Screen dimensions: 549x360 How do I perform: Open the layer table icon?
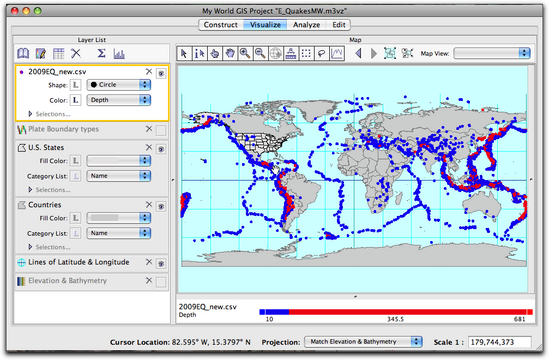tap(58, 54)
